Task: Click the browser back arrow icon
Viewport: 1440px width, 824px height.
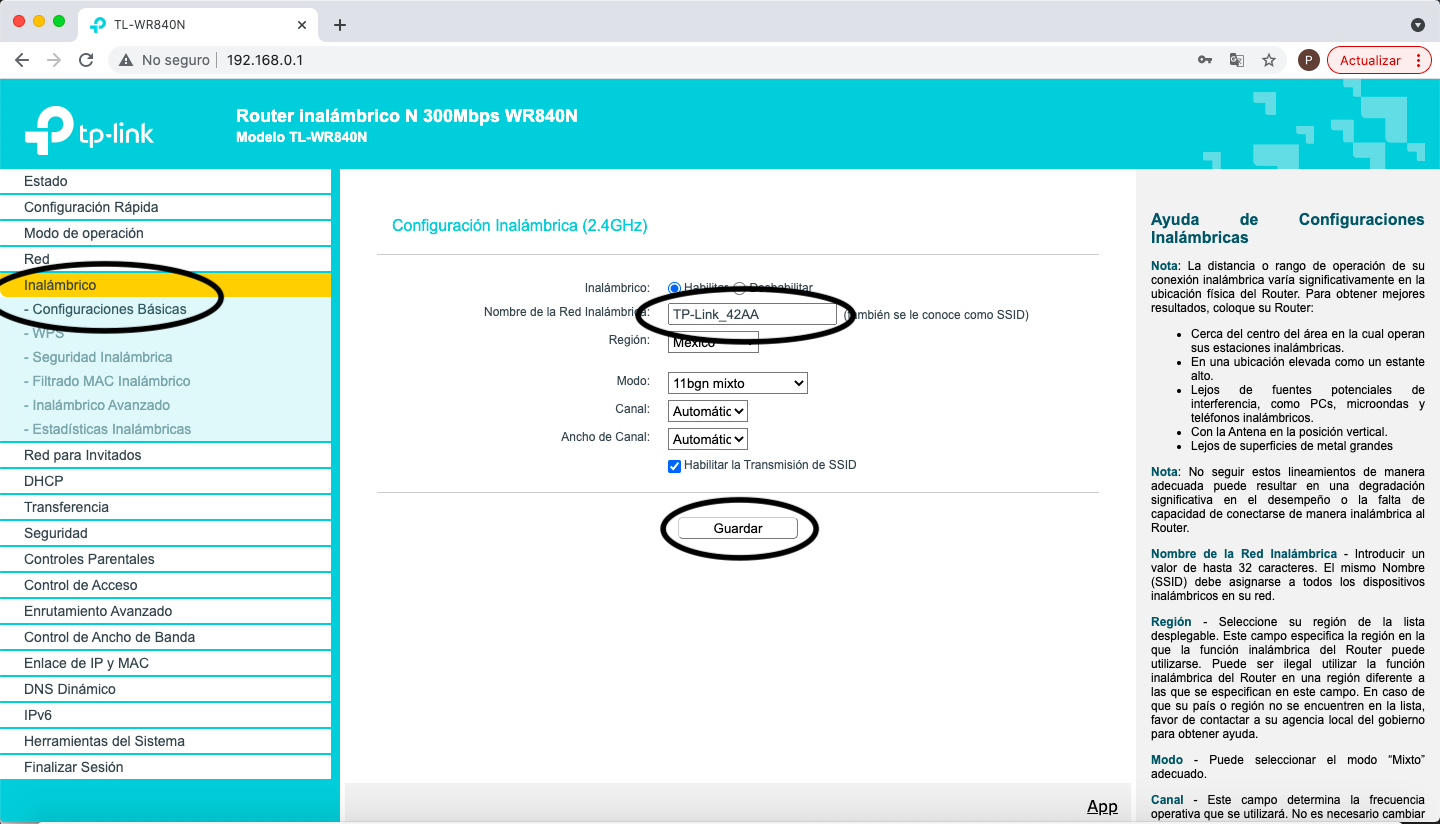Action: point(22,60)
